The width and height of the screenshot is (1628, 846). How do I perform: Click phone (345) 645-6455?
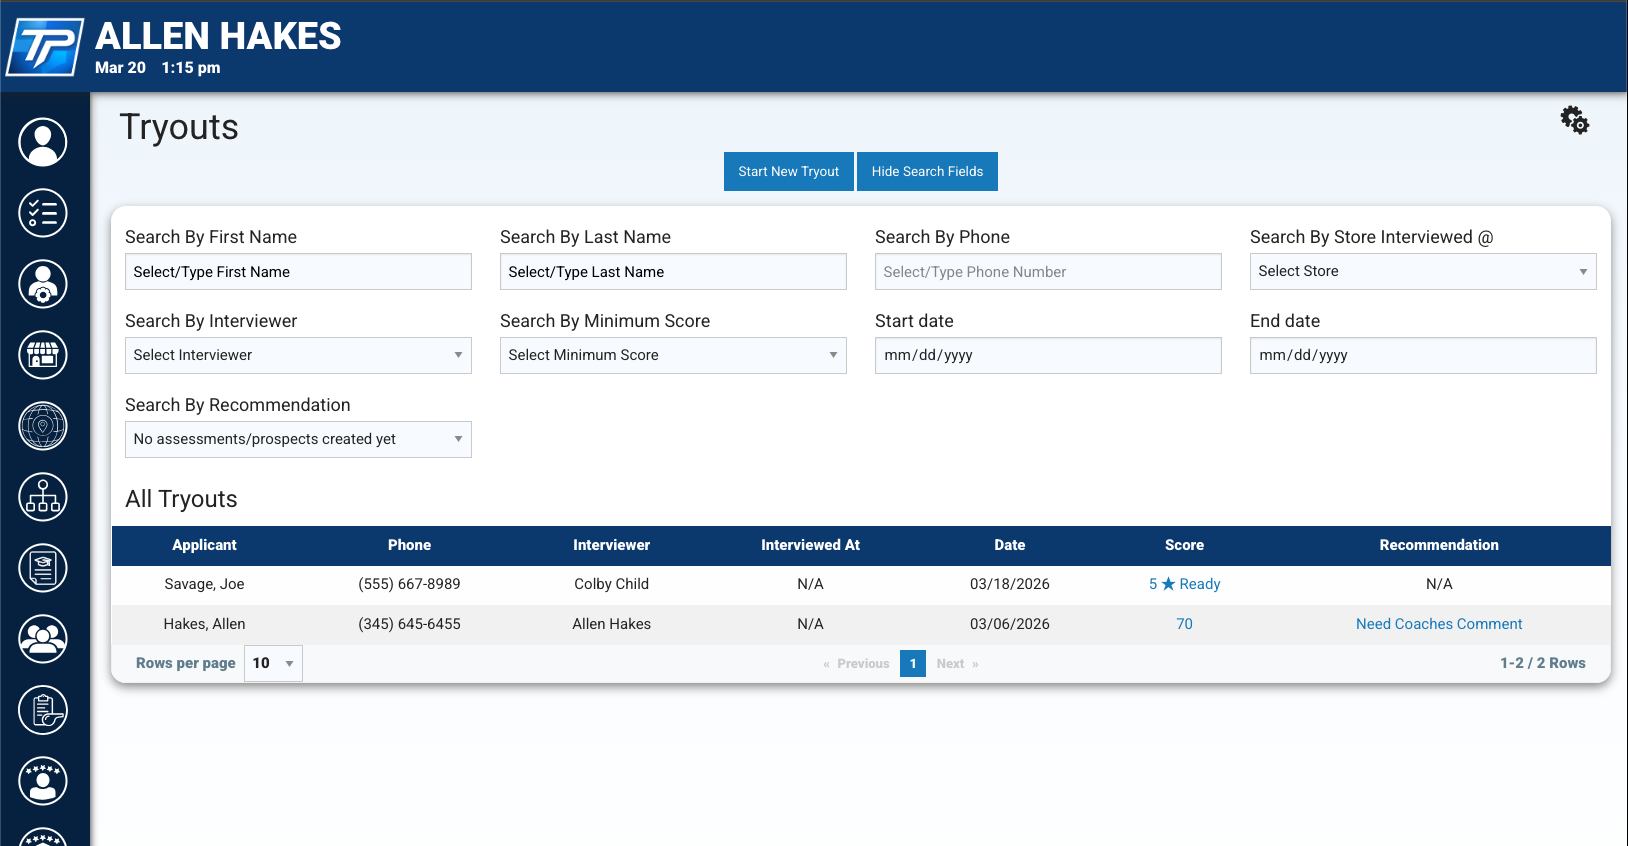(x=409, y=624)
